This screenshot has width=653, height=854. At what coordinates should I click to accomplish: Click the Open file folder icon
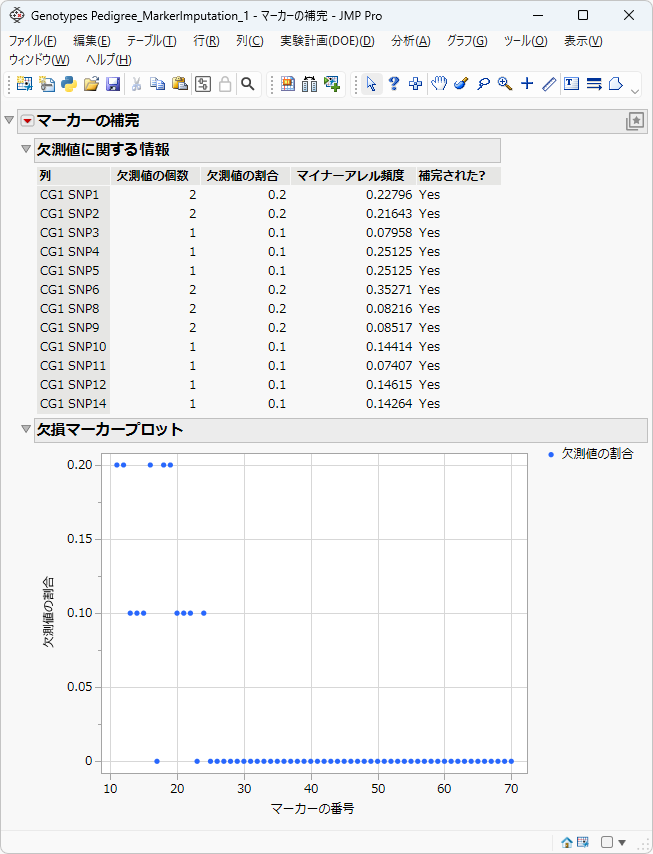91,84
